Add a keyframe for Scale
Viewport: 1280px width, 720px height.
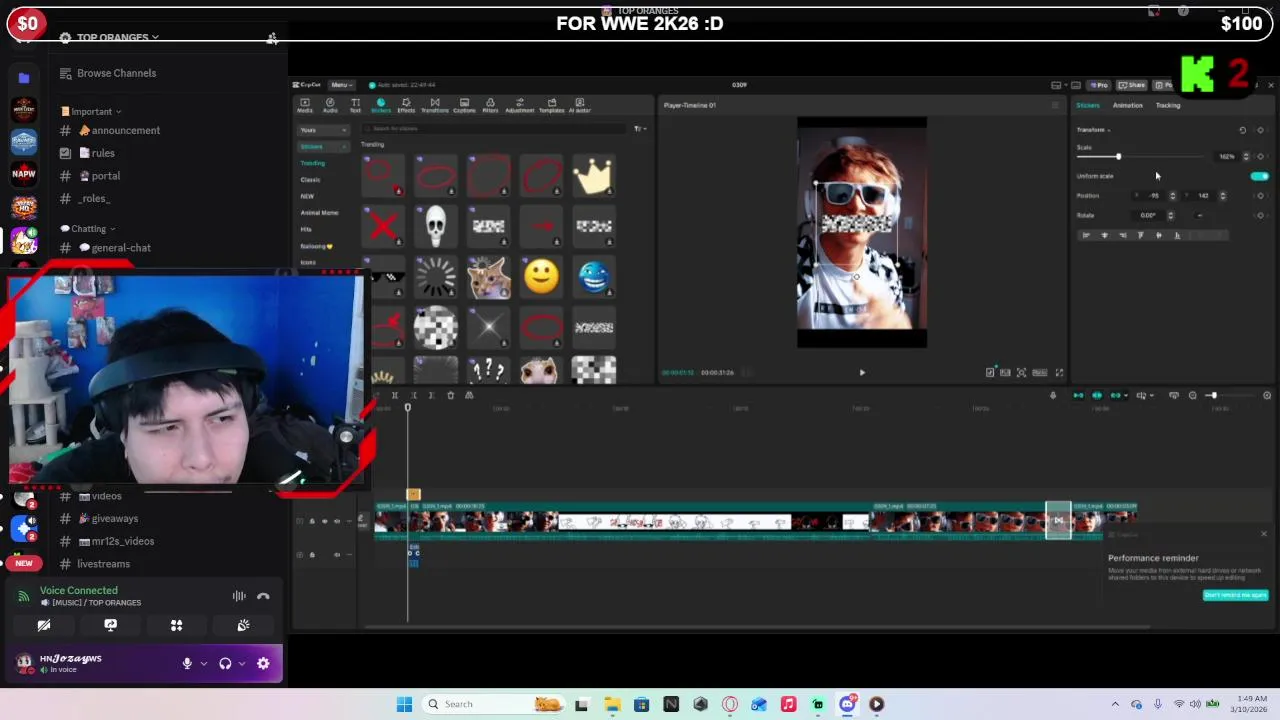[x=1260, y=157]
